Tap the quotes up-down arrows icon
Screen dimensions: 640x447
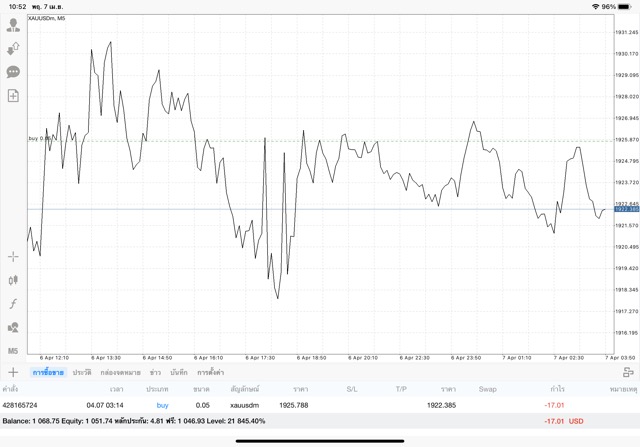(13, 48)
